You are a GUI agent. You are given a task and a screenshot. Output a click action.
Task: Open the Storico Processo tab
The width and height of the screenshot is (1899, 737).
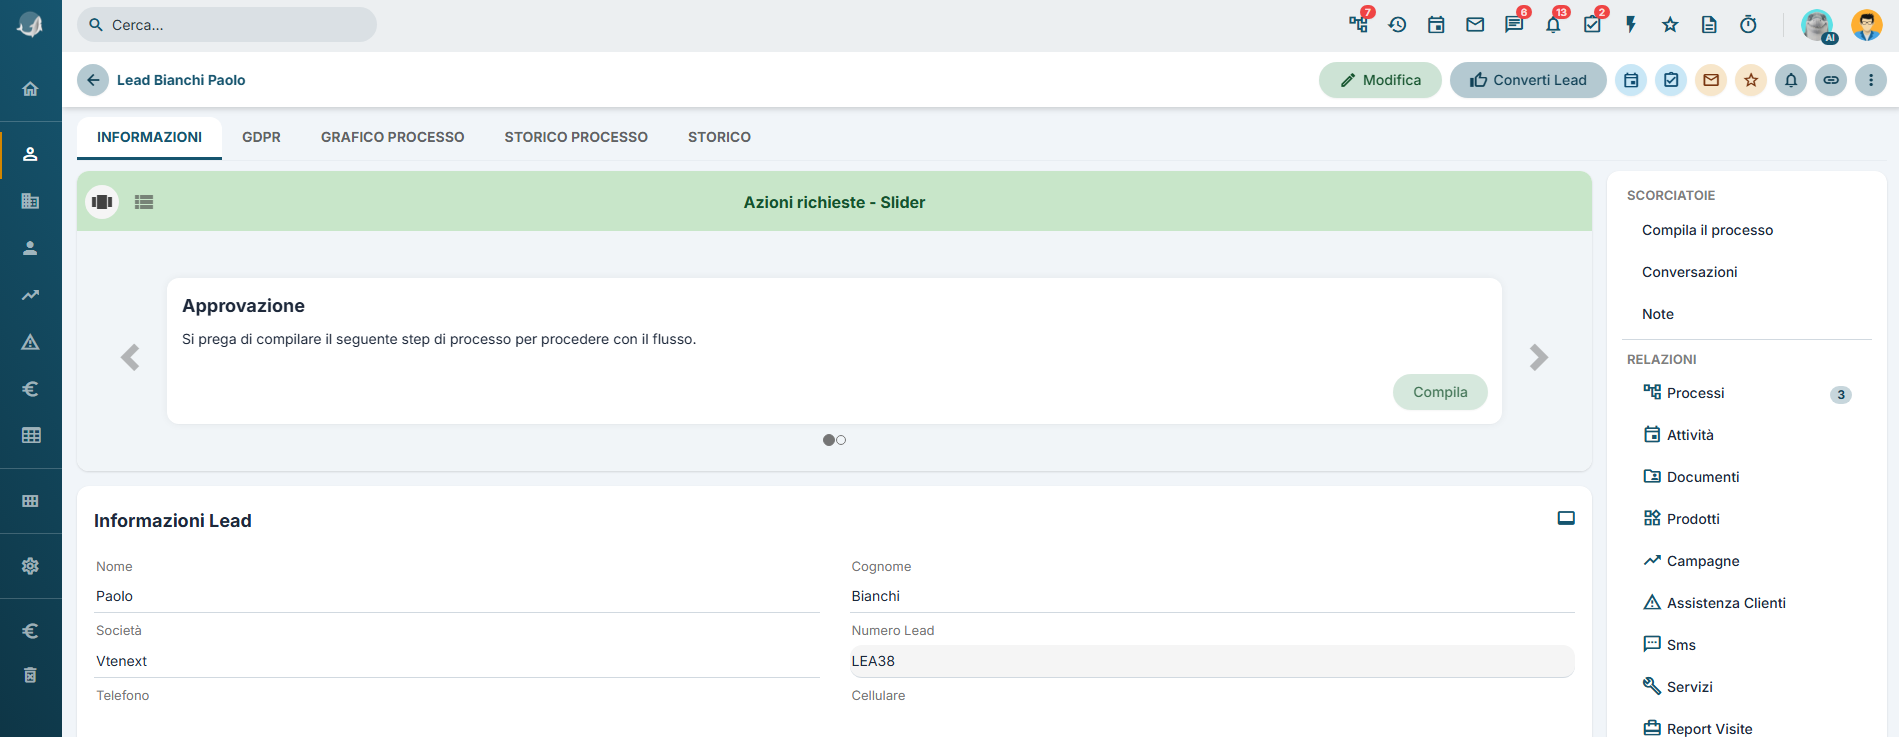point(576,137)
